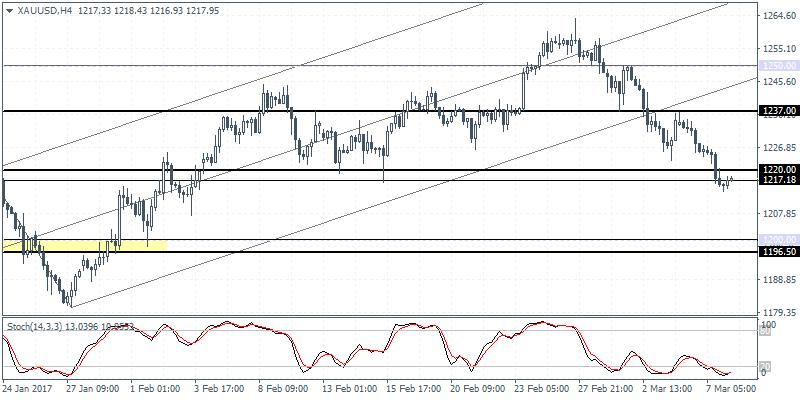The image size is (800, 400).
Task: Click the faded 1250.00 level label
Action: coord(776,66)
